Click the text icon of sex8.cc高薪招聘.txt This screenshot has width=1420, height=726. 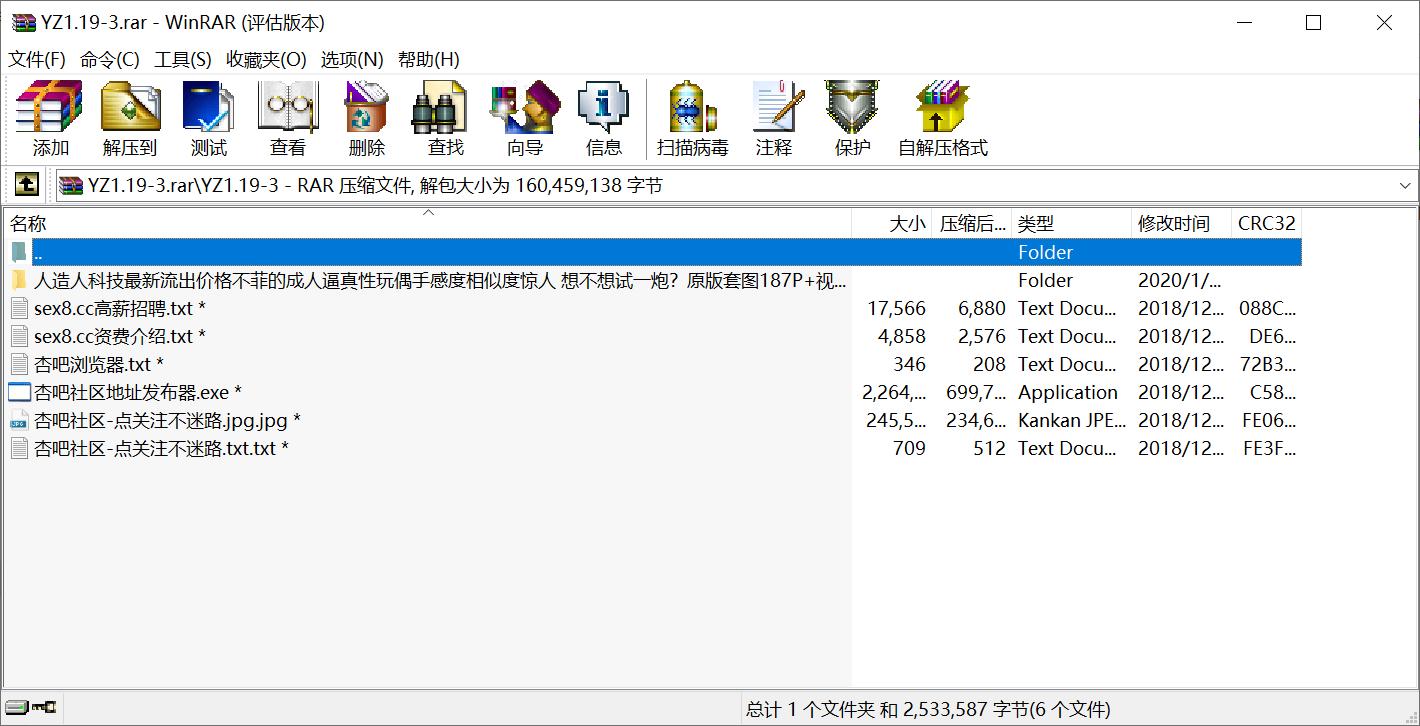19,308
